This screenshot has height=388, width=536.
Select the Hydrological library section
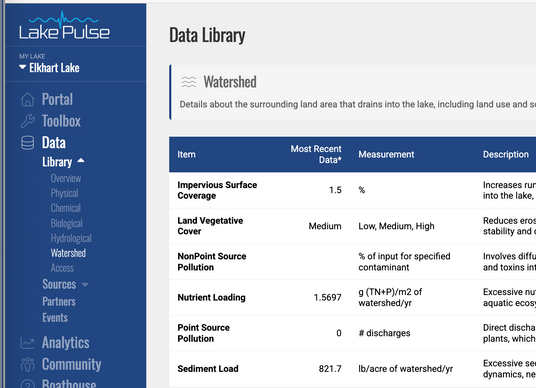click(71, 238)
